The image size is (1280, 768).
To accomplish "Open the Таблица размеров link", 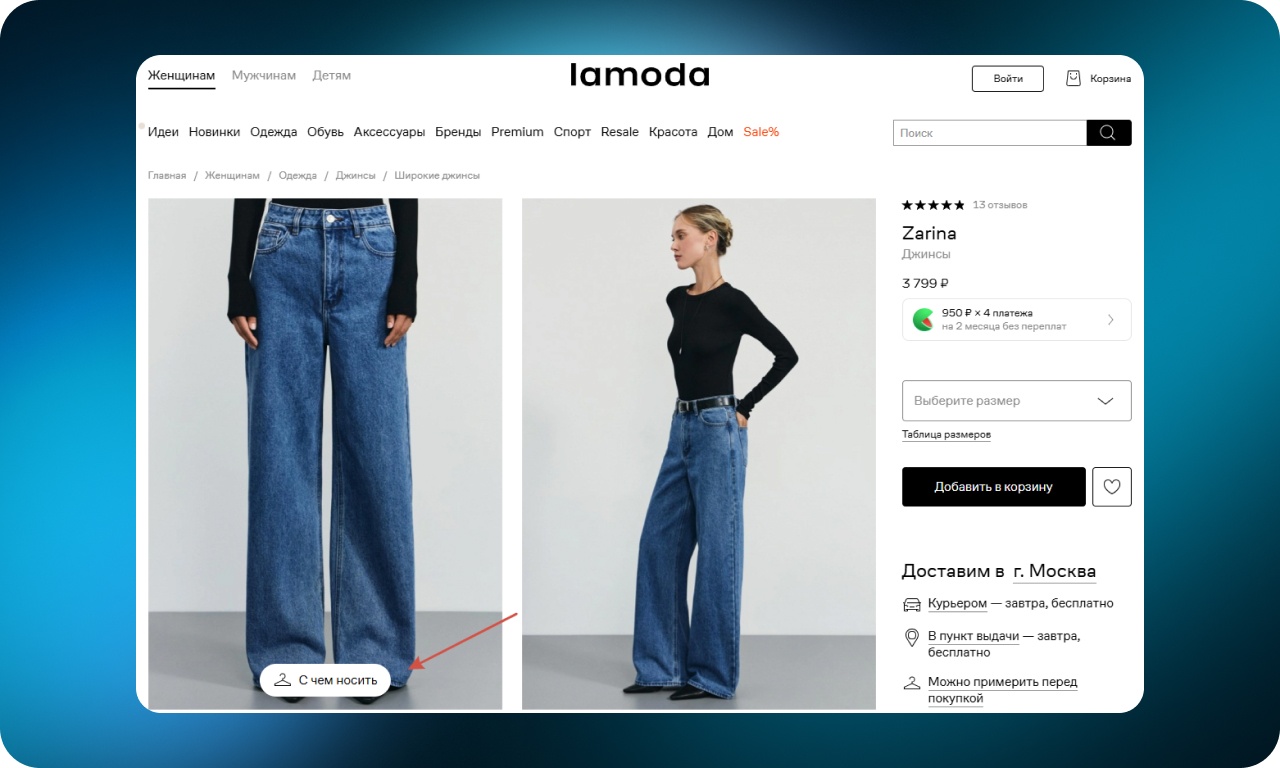I will 946,435.
